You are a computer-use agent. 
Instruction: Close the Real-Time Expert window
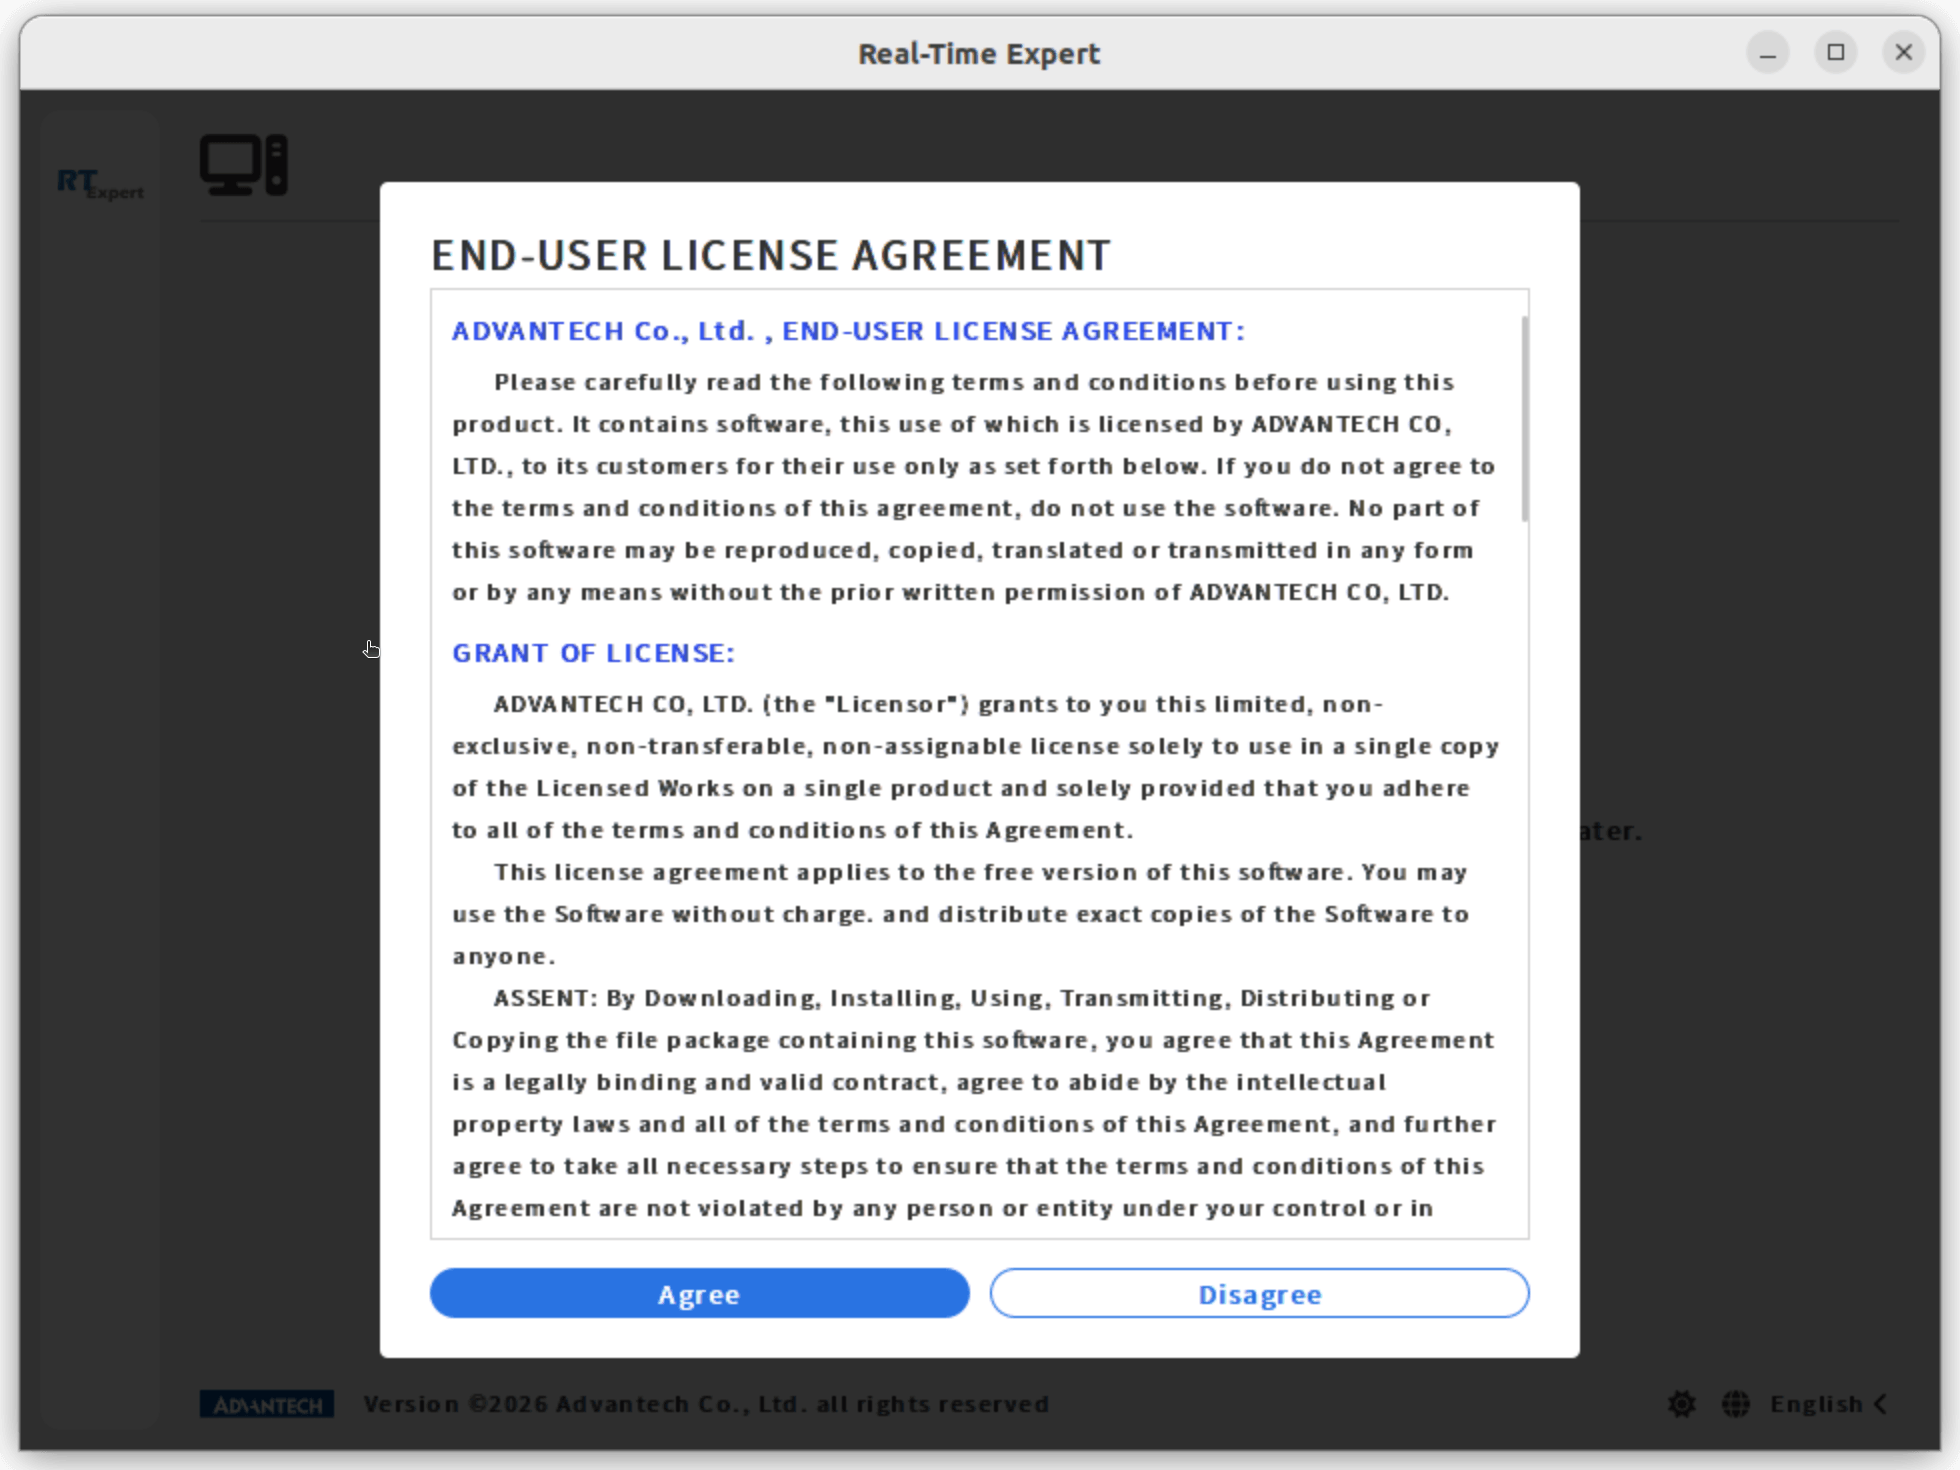pyautogui.click(x=1904, y=53)
